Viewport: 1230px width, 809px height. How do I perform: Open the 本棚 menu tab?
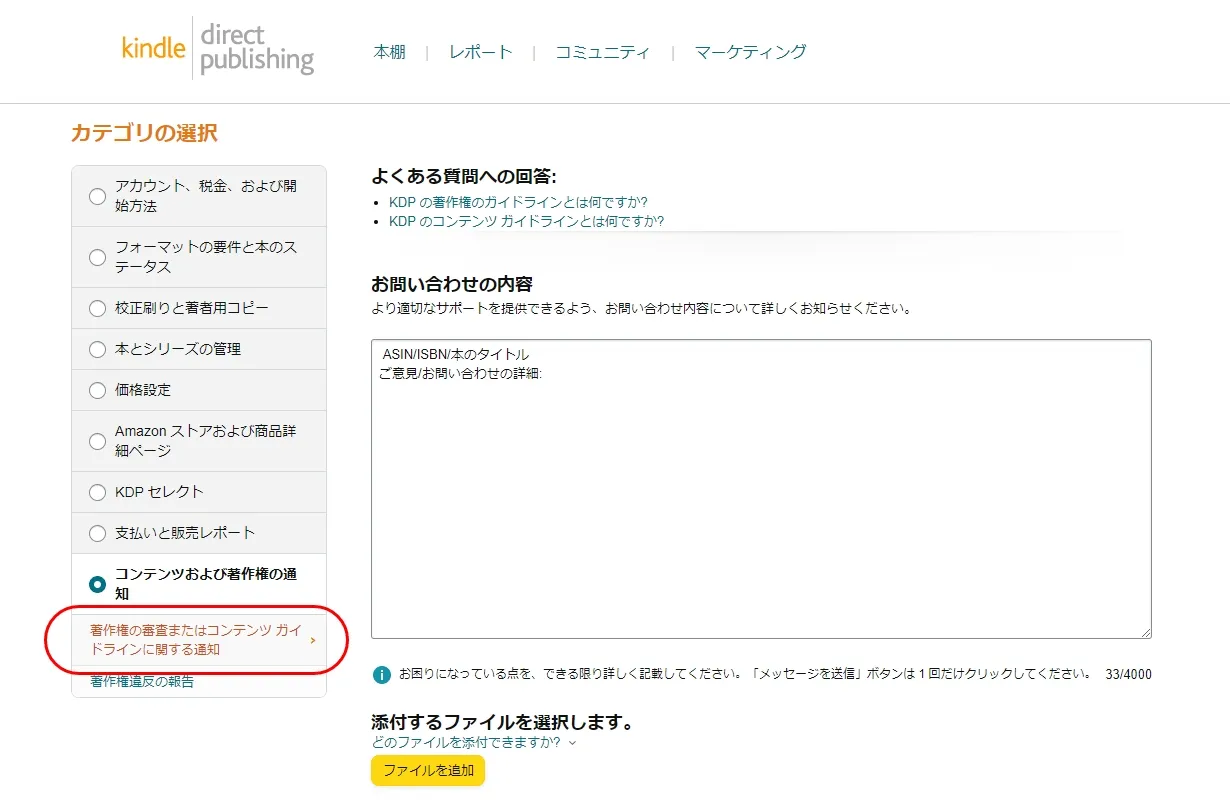(389, 52)
